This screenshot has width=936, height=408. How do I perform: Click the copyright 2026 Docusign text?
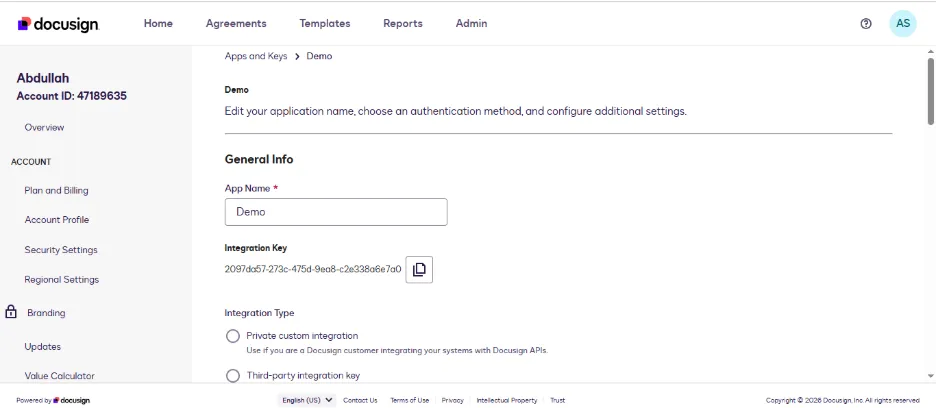point(843,400)
